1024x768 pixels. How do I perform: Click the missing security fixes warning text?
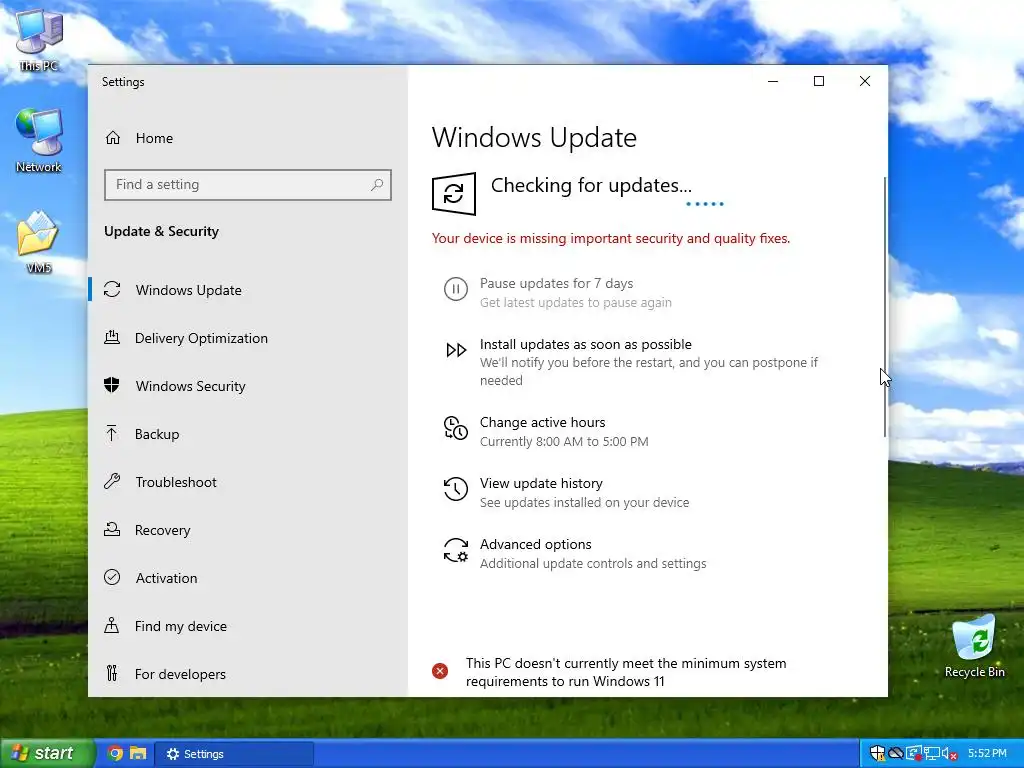coord(611,238)
